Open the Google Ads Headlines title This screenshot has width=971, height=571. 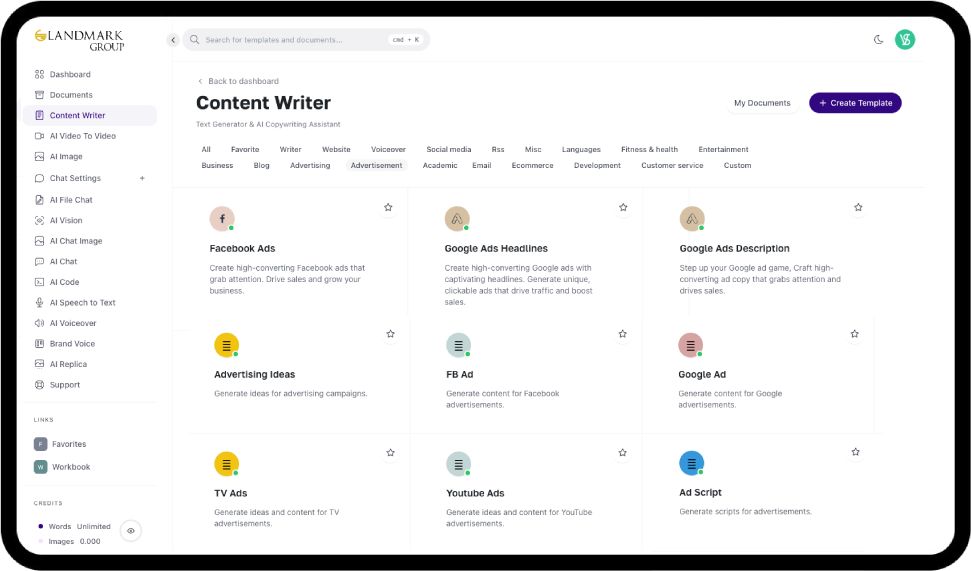click(496, 248)
